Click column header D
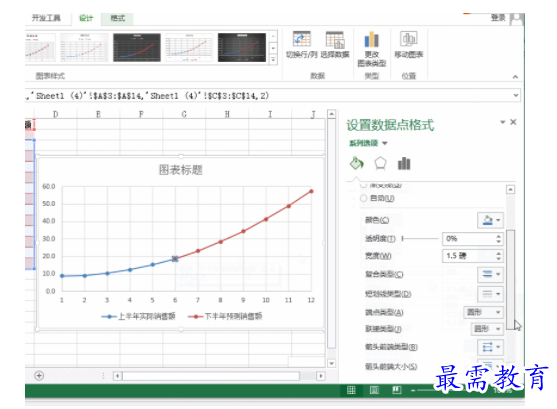 55,114
